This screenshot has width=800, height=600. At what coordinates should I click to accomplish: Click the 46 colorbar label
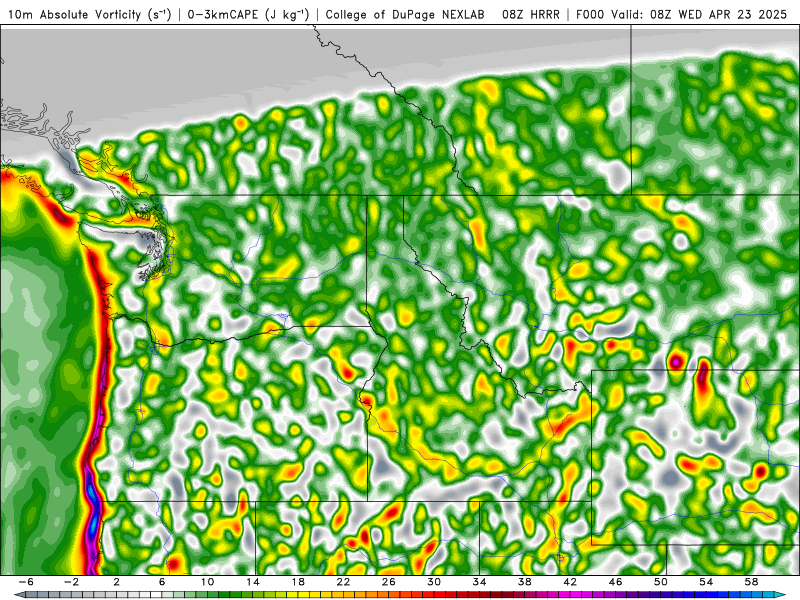coord(616,582)
